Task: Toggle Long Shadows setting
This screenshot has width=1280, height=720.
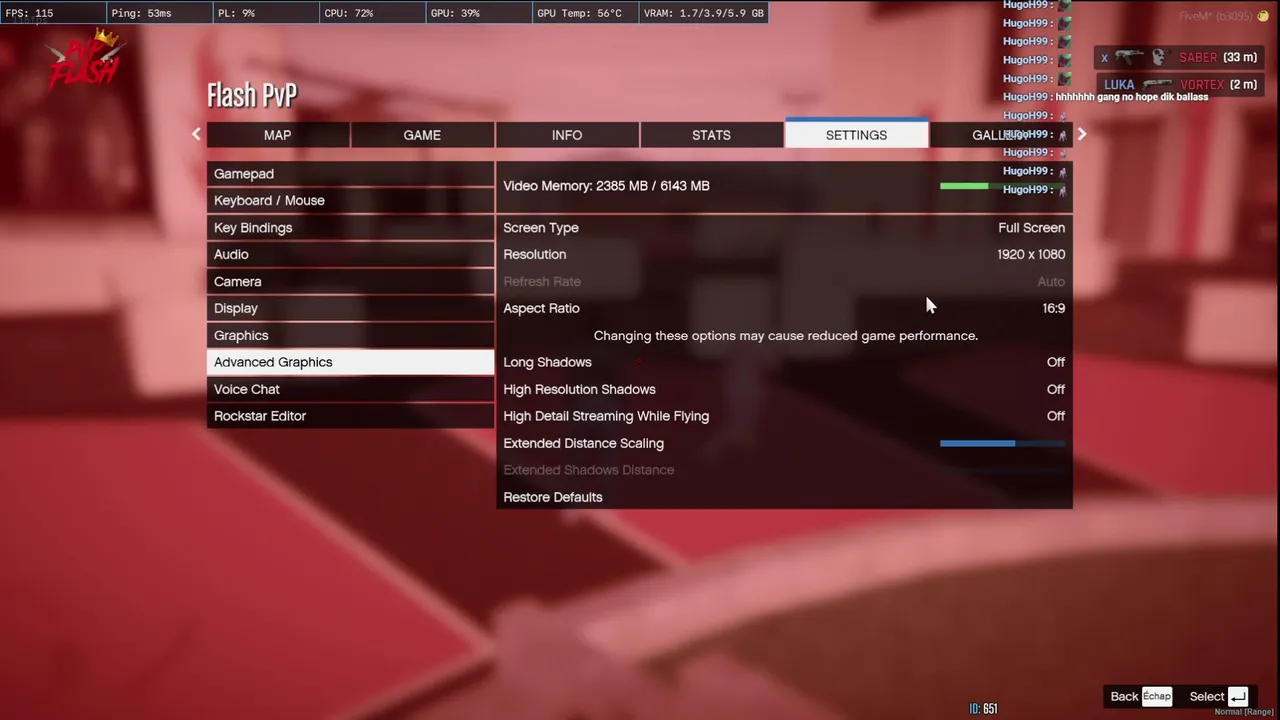Action: (784, 363)
